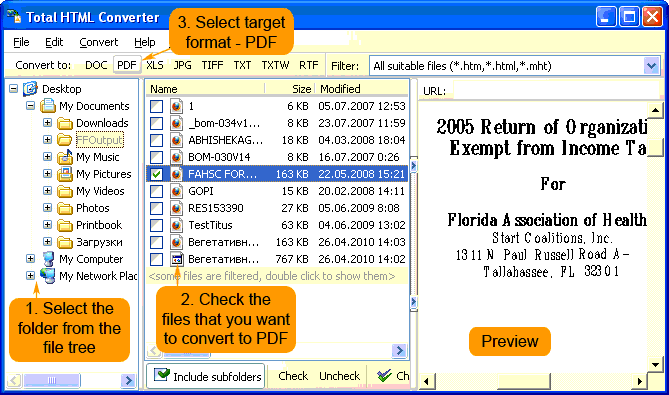The width and height of the screenshot is (669, 395).
Task: Check the checkbox for RES153390
Action: click(x=156, y=208)
